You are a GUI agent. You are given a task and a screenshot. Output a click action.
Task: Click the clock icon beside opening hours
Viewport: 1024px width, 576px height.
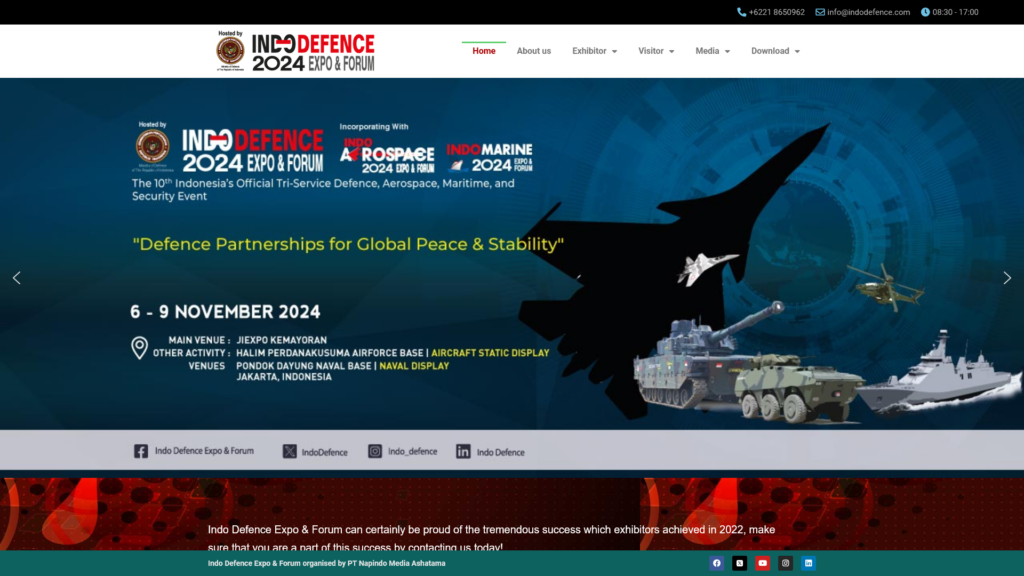click(x=925, y=12)
